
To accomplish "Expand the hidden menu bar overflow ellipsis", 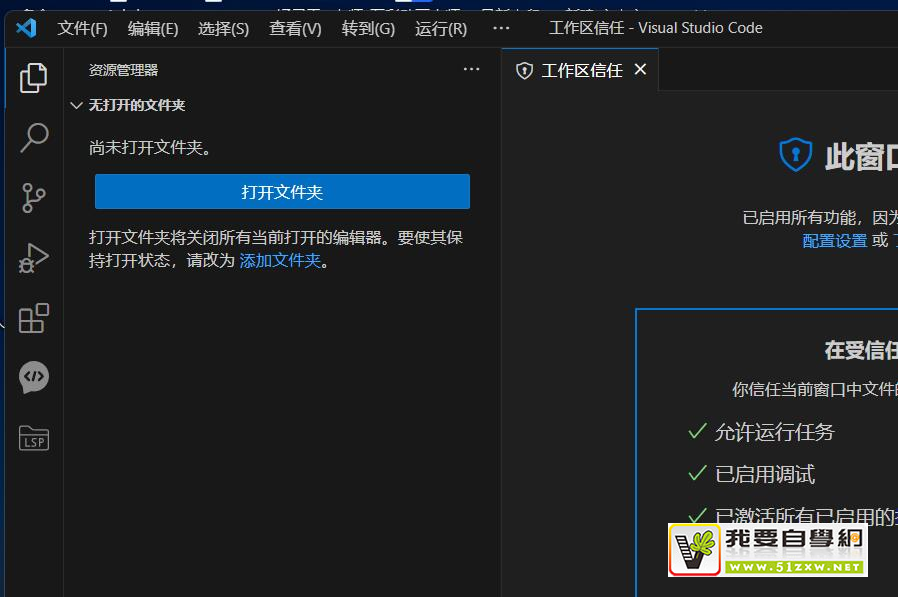I will click(x=501, y=28).
